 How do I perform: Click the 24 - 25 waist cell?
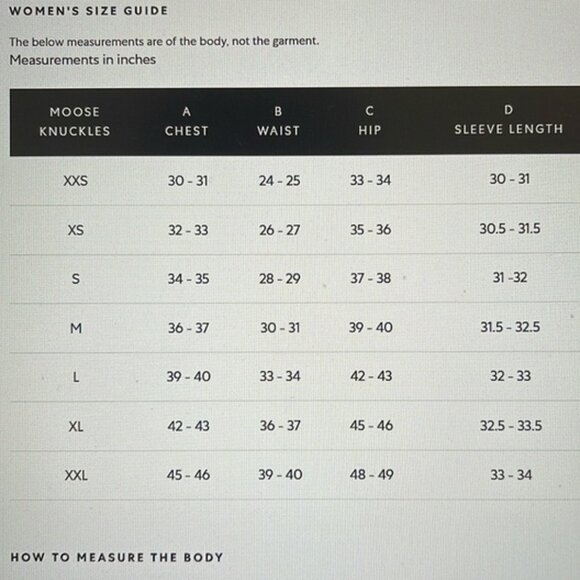coord(279,181)
